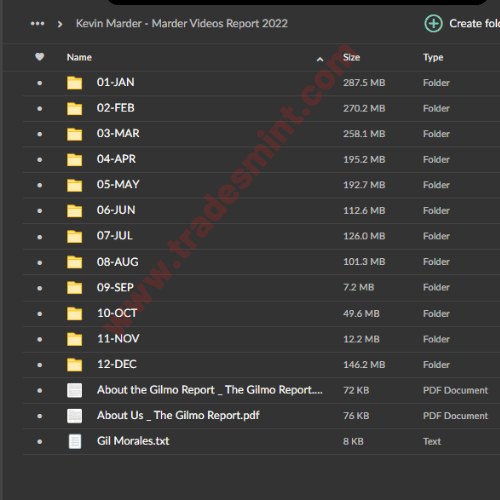Image resolution: width=500 pixels, height=500 pixels.
Task: Click the Gil Morales.txt text file icon
Action: (75, 442)
